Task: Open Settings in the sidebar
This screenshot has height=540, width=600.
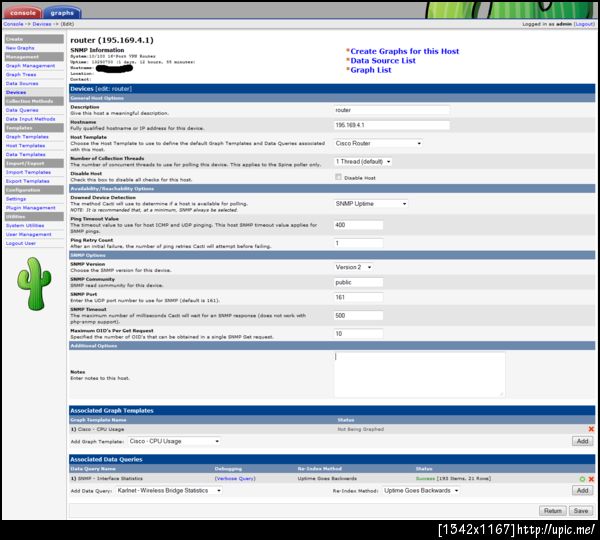Action: [16, 199]
